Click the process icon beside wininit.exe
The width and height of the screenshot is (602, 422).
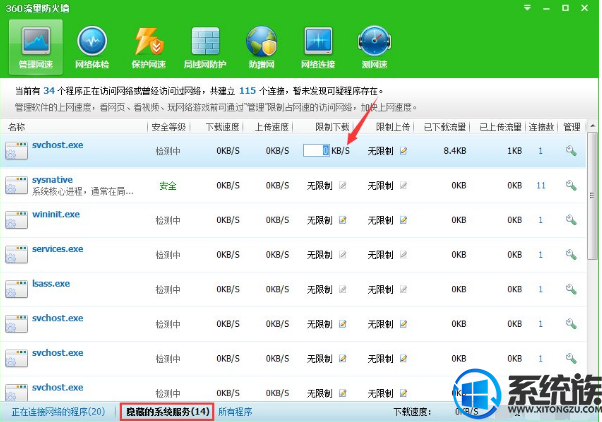click(x=17, y=220)
